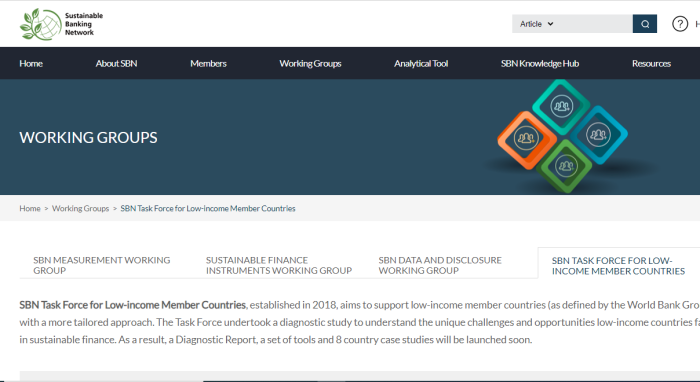The height and width of the screenshot is (382, 700).
Task: Click the magnifier search button
Action: tap(645, 24)
